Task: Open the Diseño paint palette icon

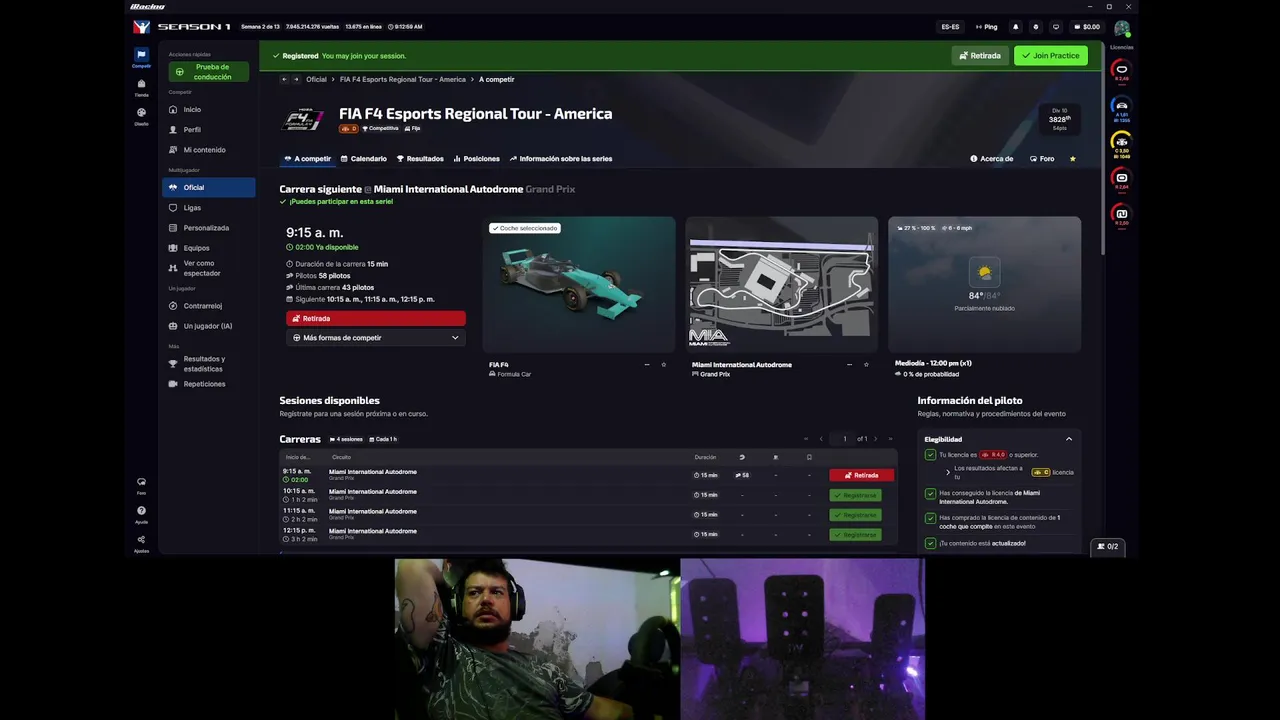Action: 141,113
